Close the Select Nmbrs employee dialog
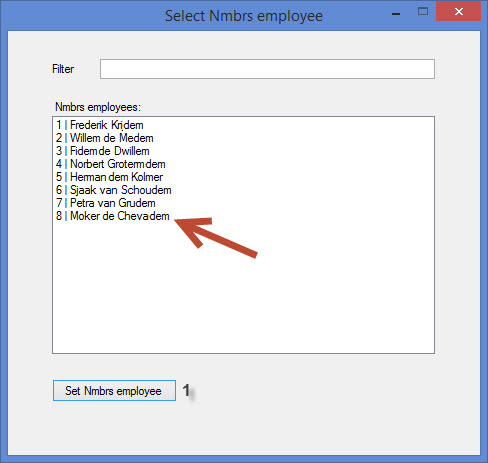The image size is (488, 463). [458, 12]
